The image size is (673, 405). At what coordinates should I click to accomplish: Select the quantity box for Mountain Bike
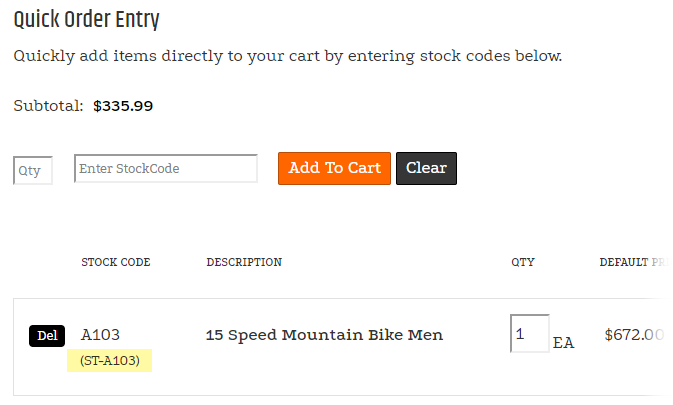[529, 334]
